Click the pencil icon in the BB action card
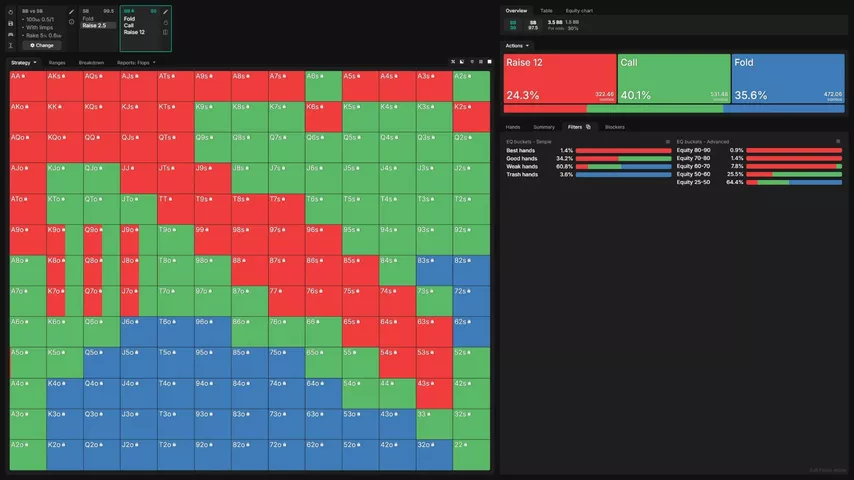Viewport: 854px width, 480px height. point(165,11)
